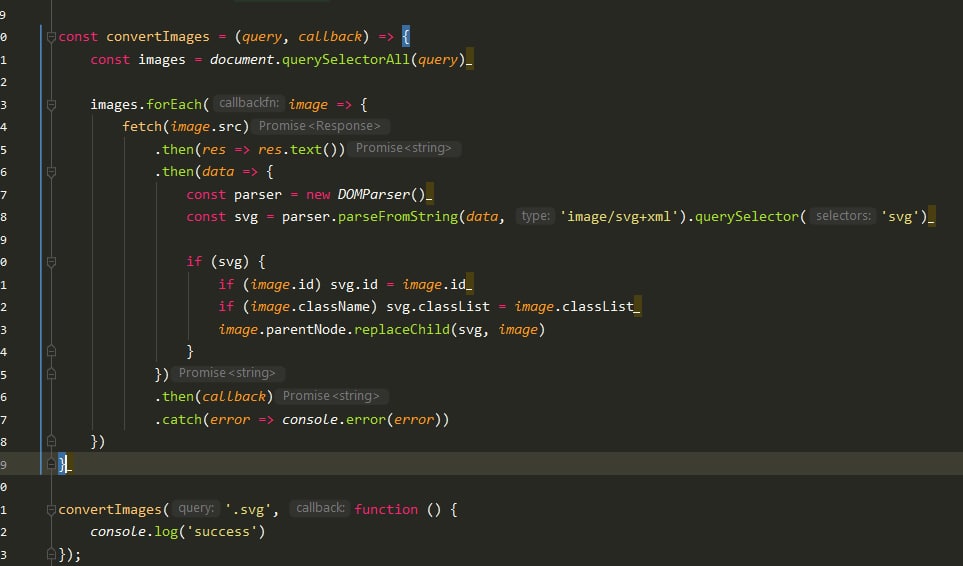Click console.log method call

[134, 532]
